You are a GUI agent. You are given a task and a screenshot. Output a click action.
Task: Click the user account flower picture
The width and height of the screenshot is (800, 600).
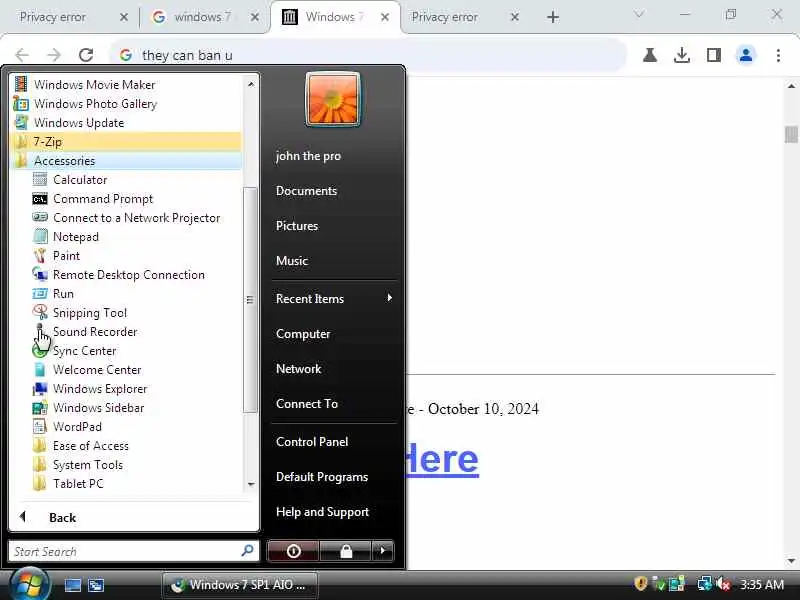pos(333,99)
